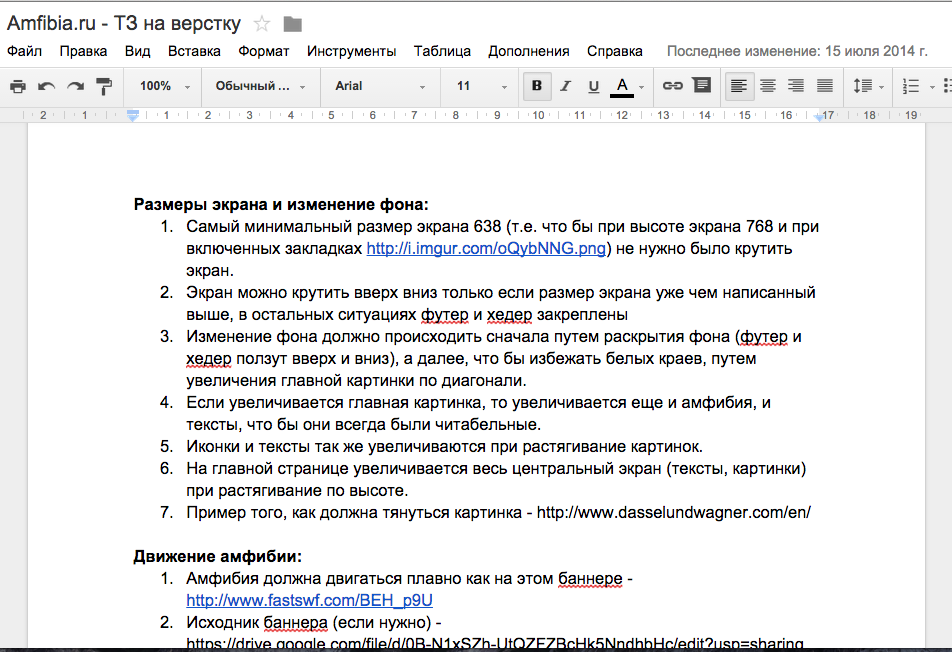Toggle Italic formatting
This screenshot has height=652, width=952.
coord(565,86)
